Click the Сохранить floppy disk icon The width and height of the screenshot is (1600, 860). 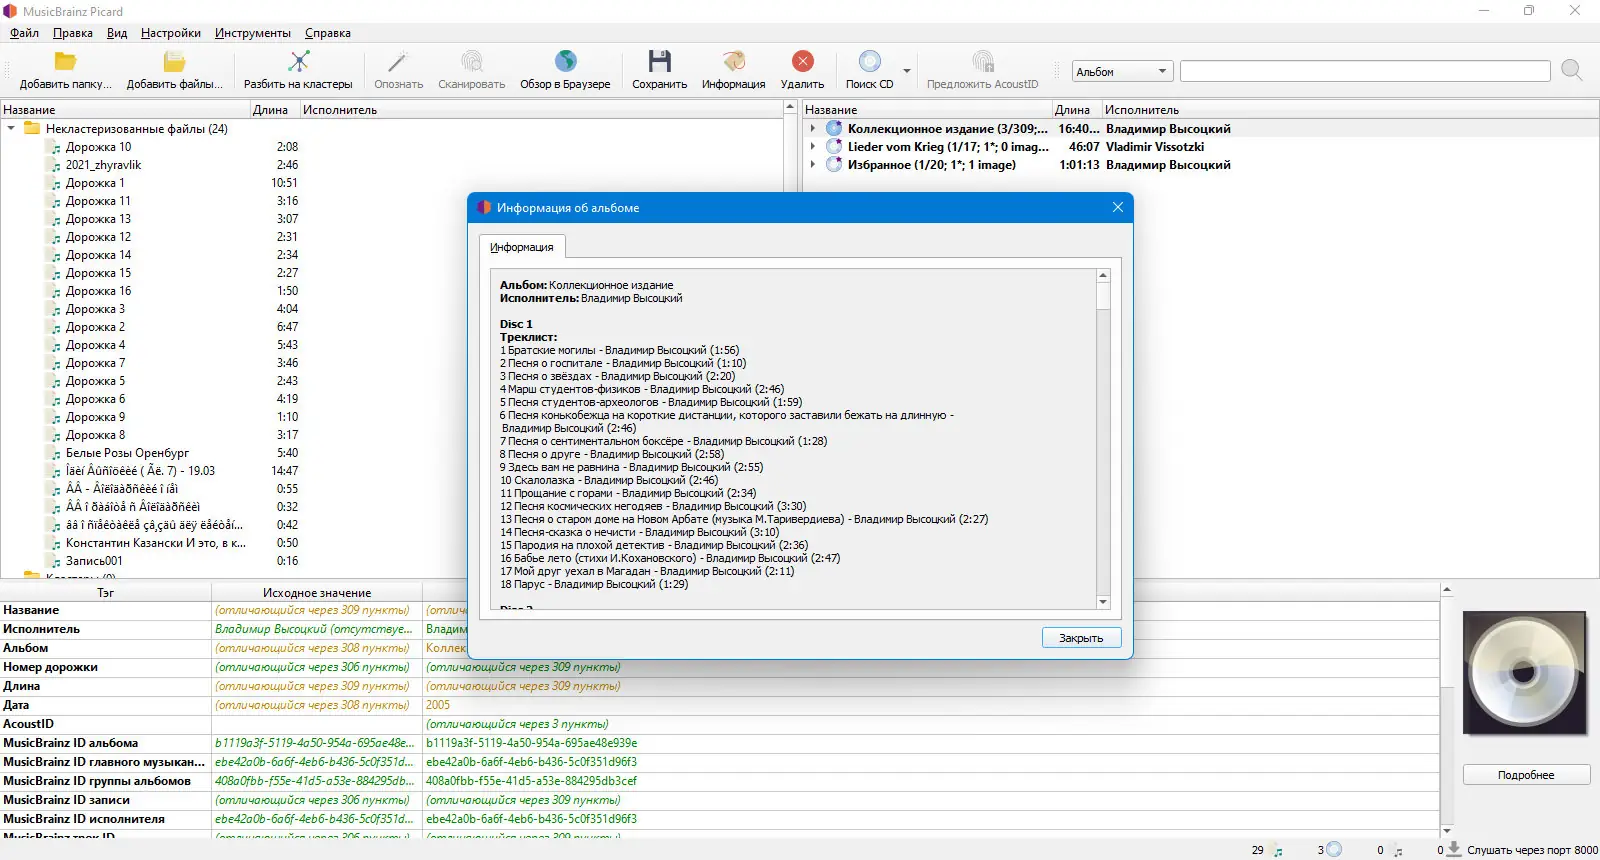click(x=659, y=62)
